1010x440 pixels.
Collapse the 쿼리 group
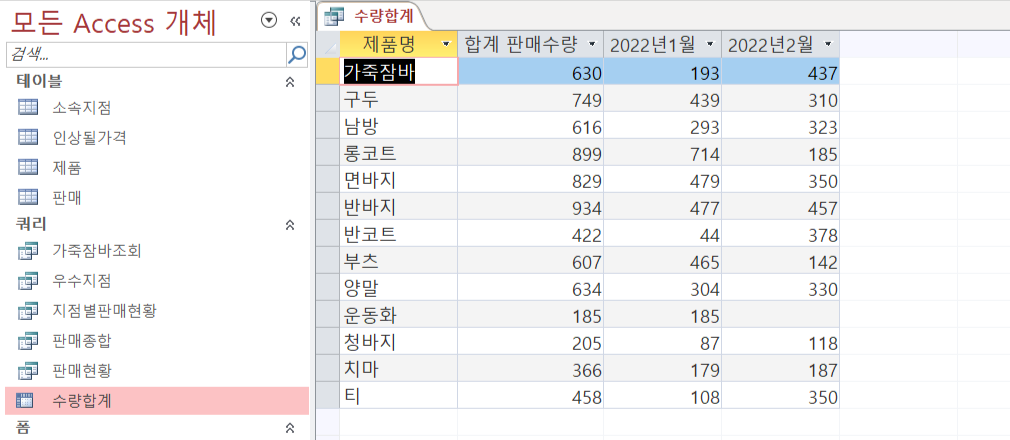coord(290,225)
